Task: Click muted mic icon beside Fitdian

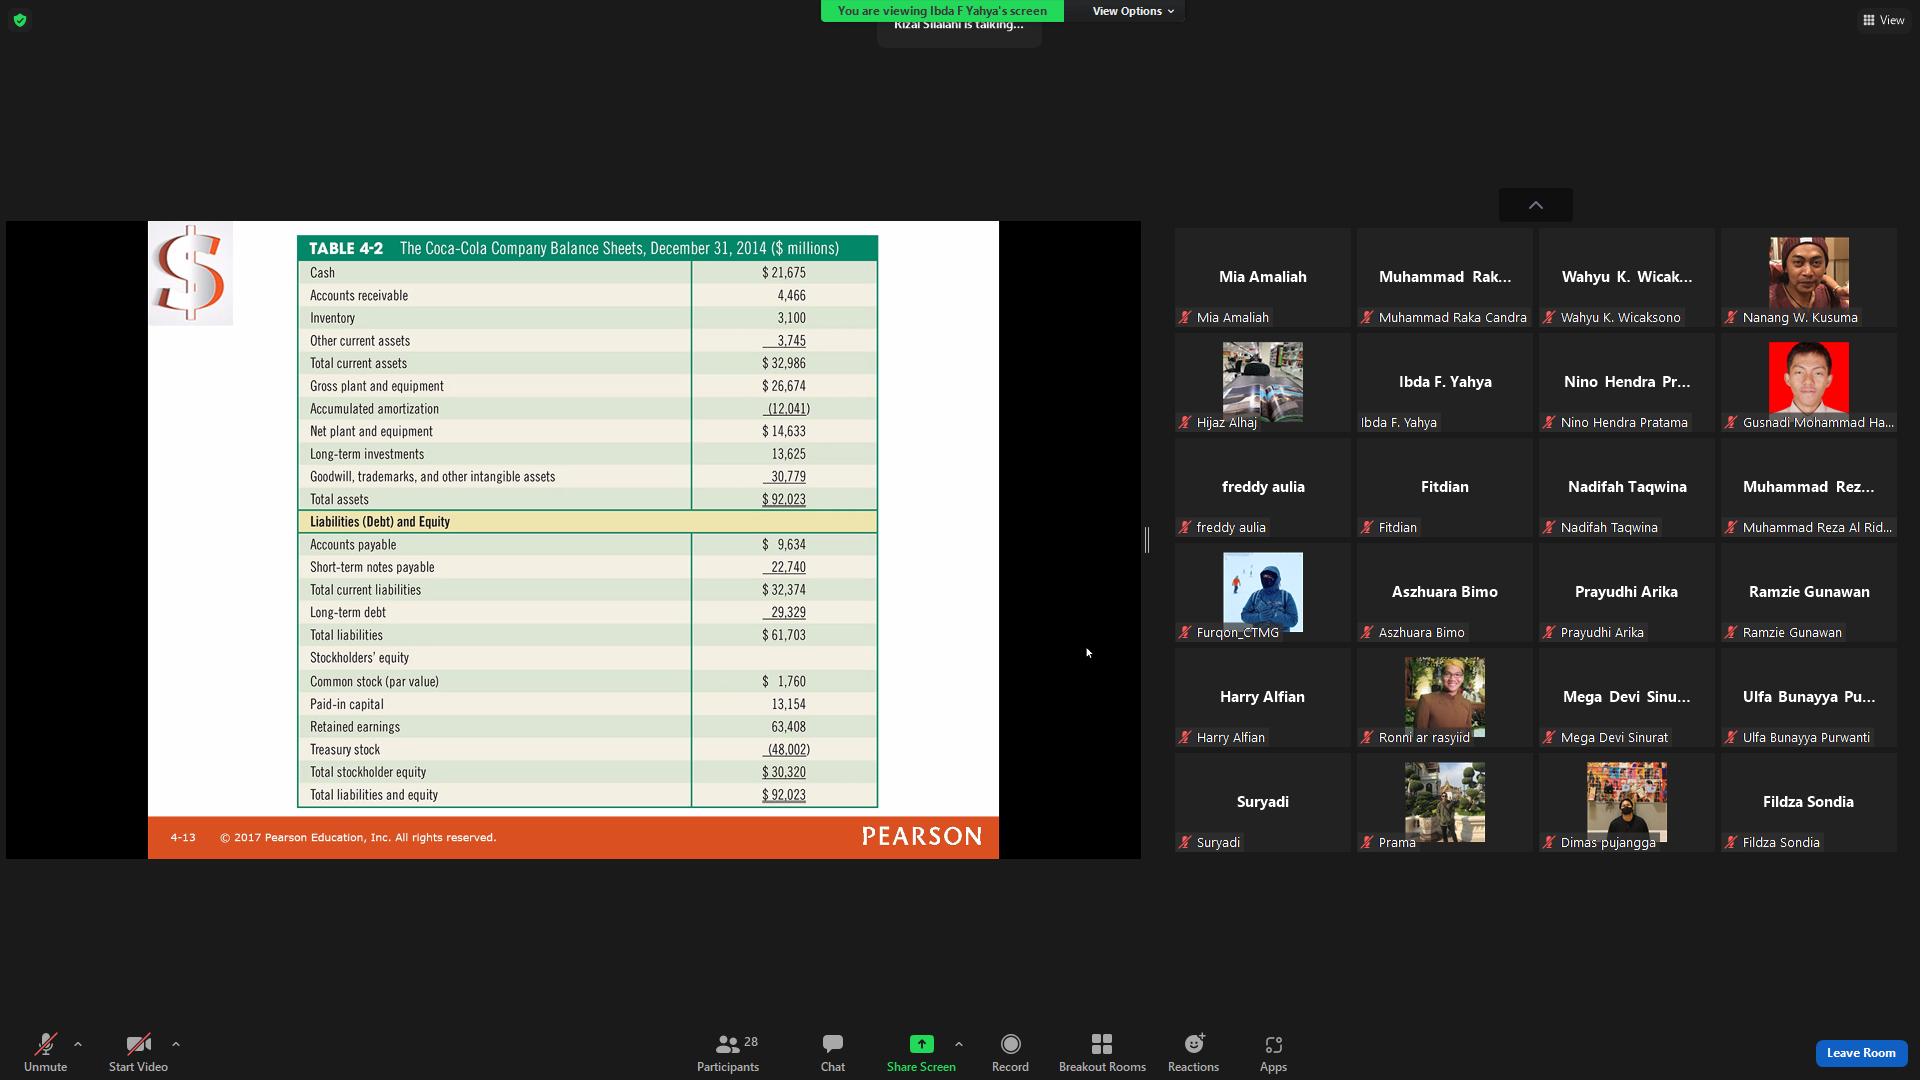Action: tap(1367, 528)
